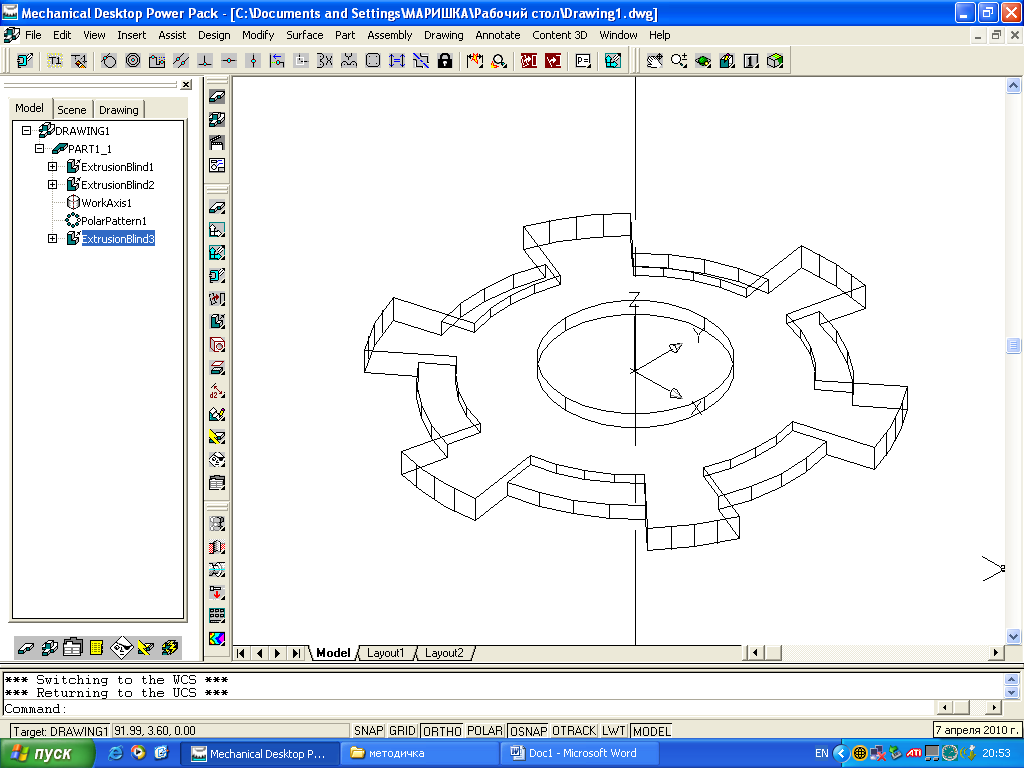Open the Layout2 tab
Viewport: 1024px width, 768px height.
(x=444, y=653)
